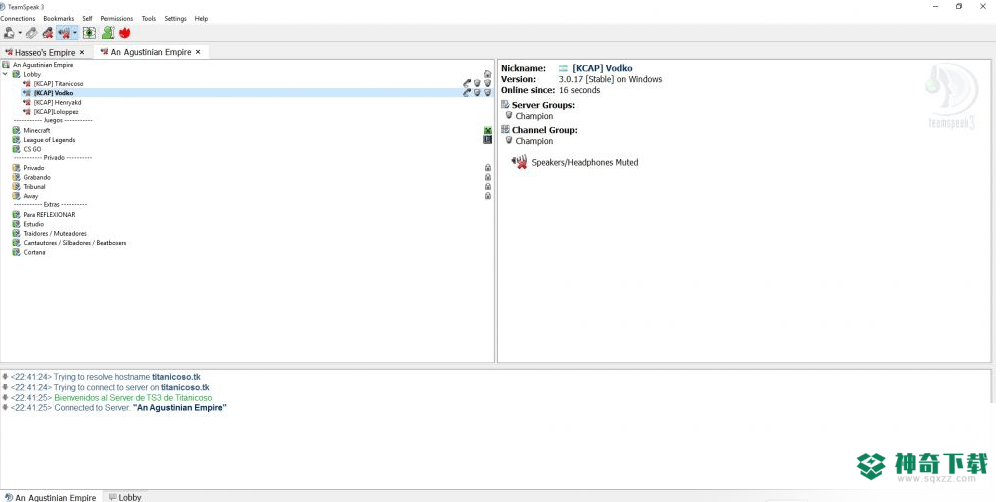
Task: Open dropdown arrow next to Connect icon
Action: click(x=20, y=33)
